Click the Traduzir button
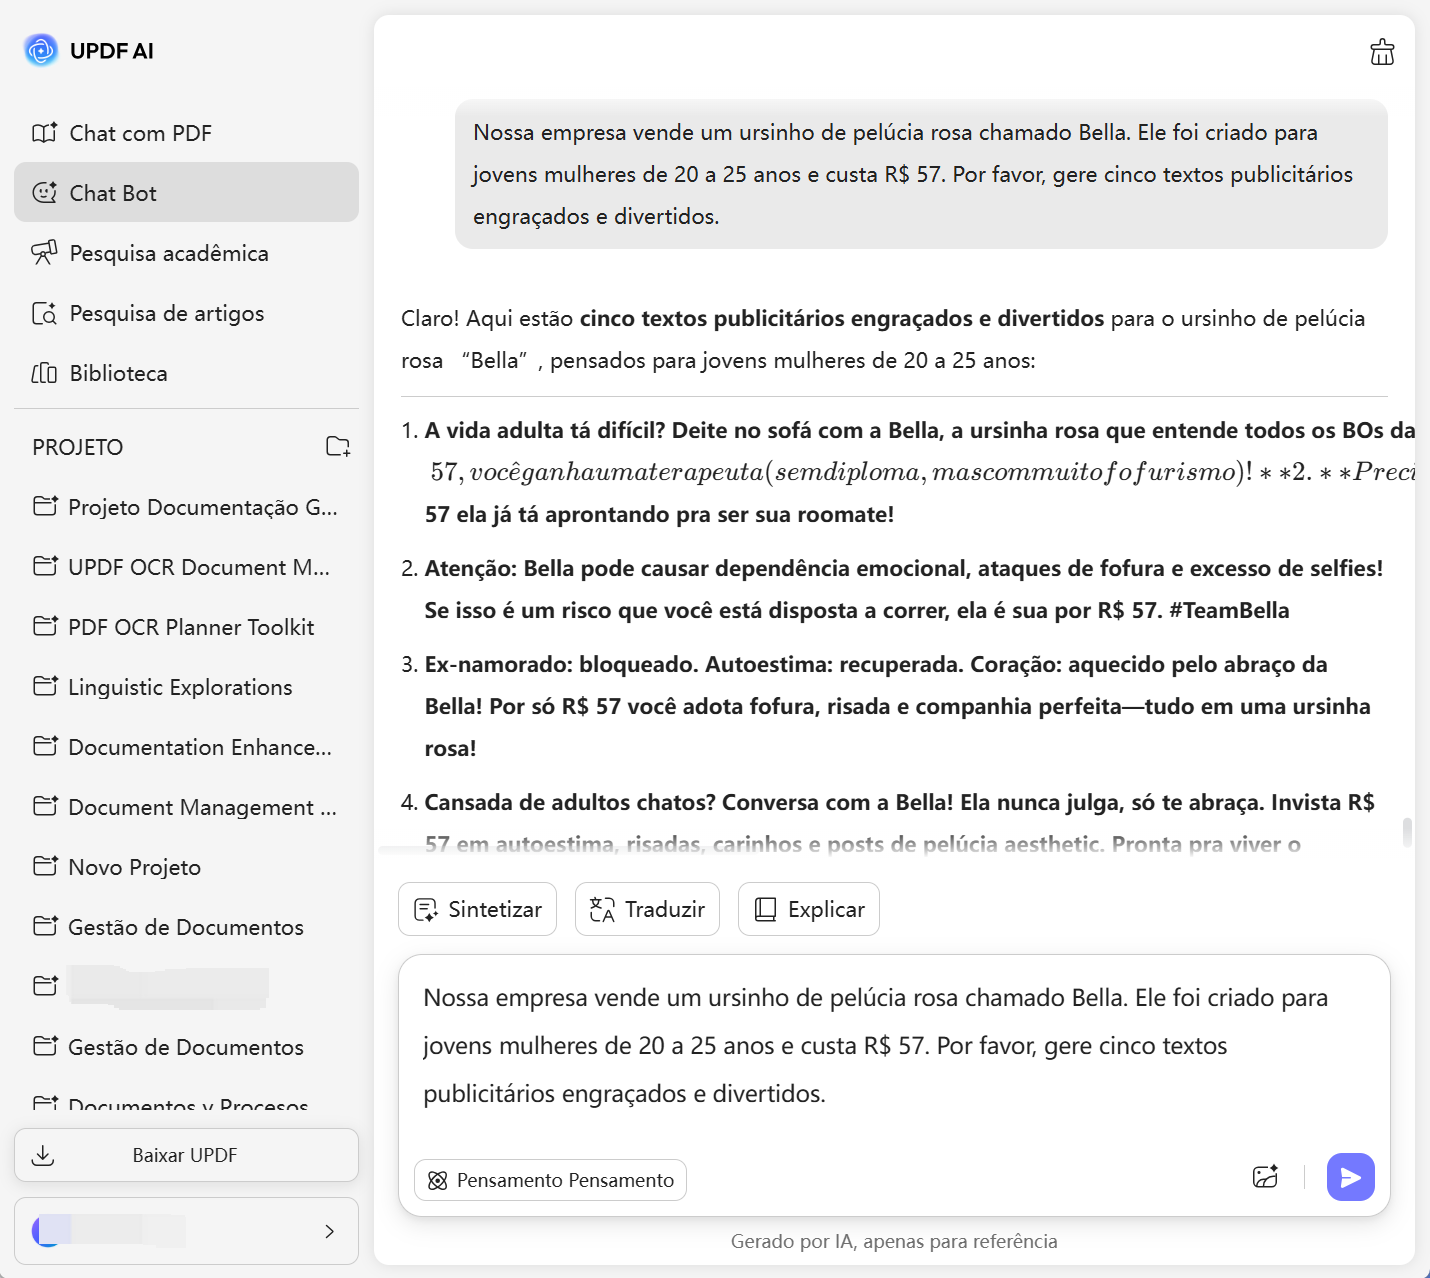This screenshot has height=1278, width=1430. (647, 909)
